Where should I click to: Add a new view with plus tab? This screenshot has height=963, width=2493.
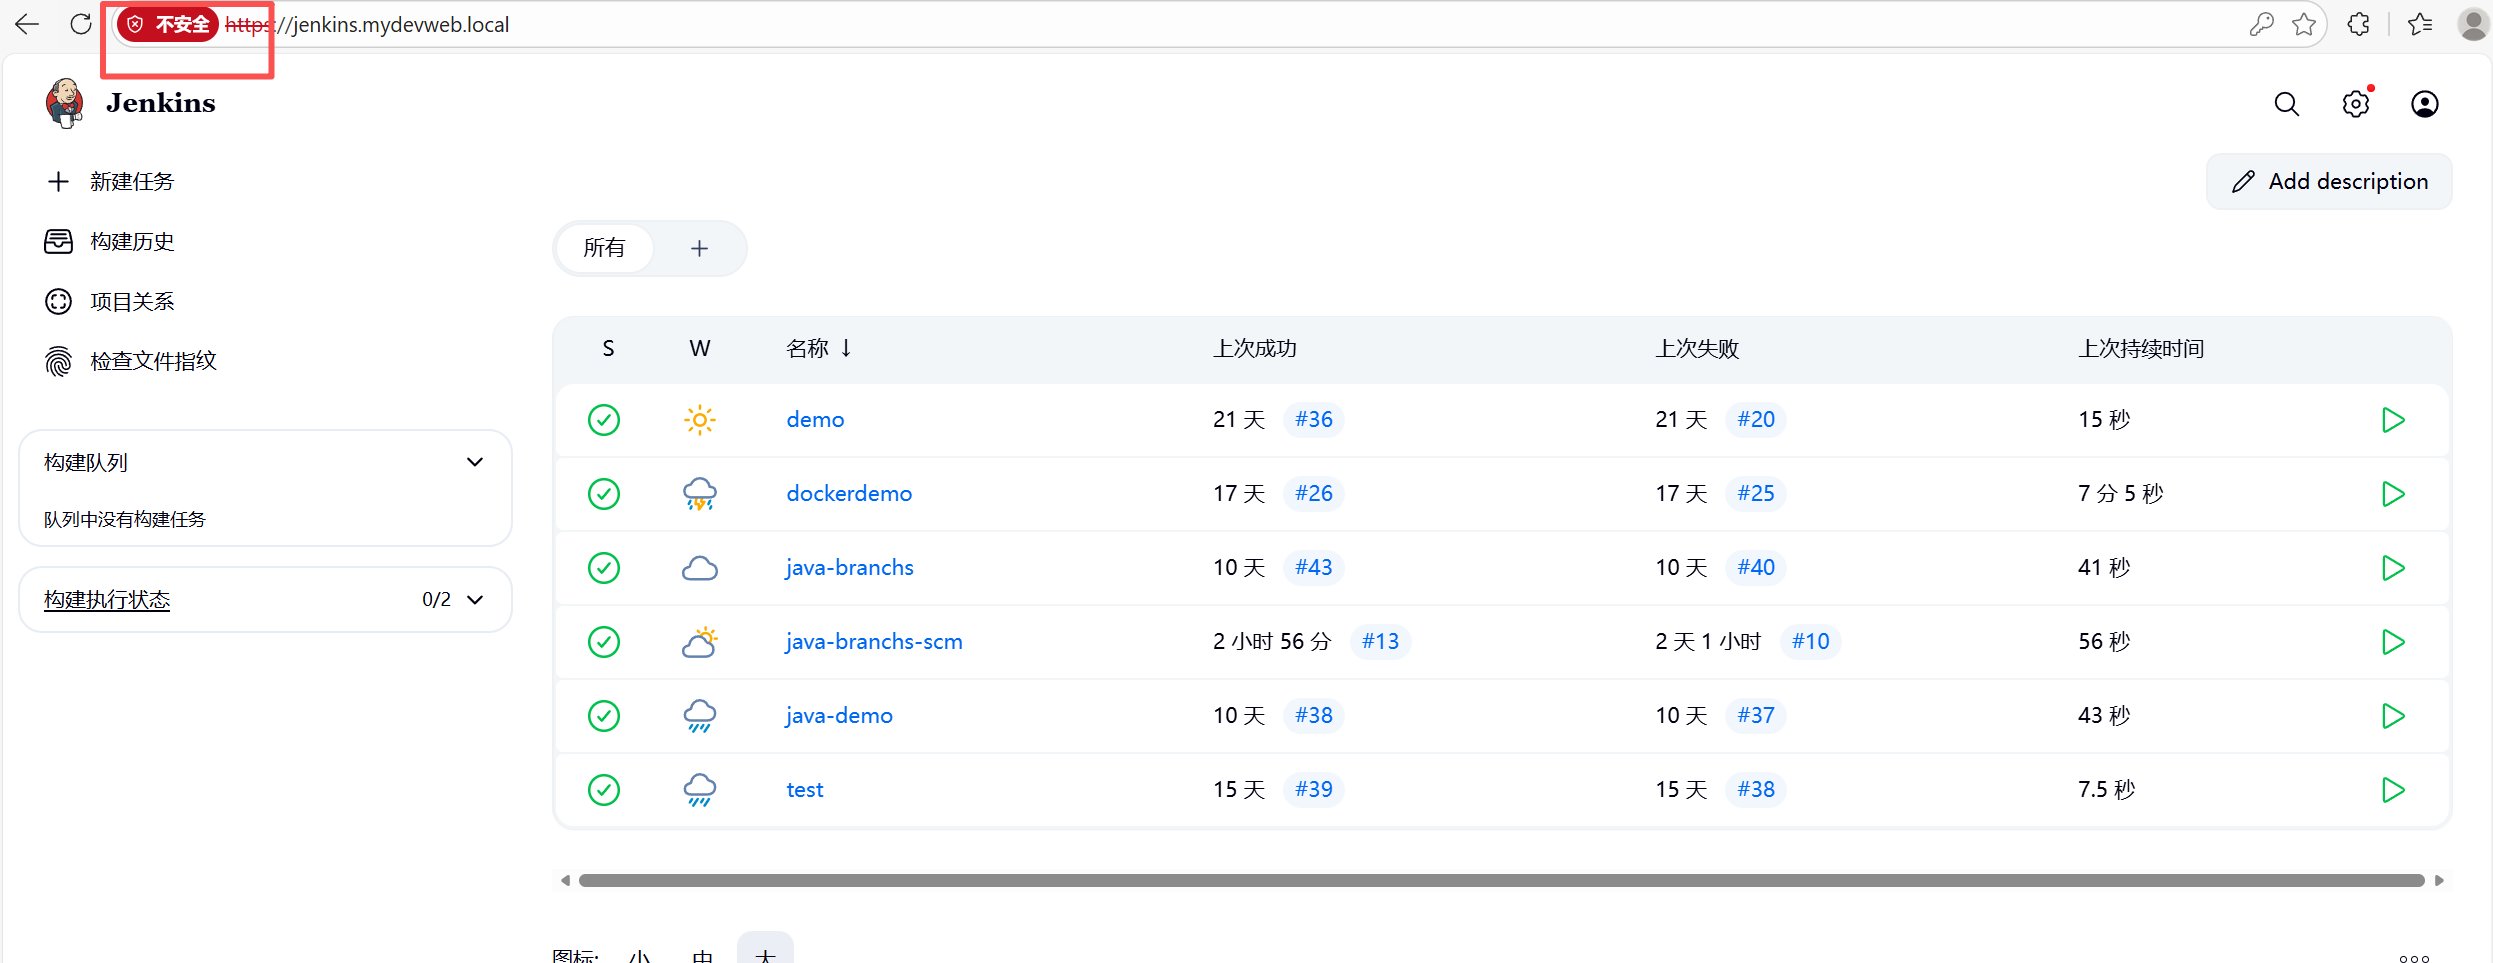tap(699, 248)
